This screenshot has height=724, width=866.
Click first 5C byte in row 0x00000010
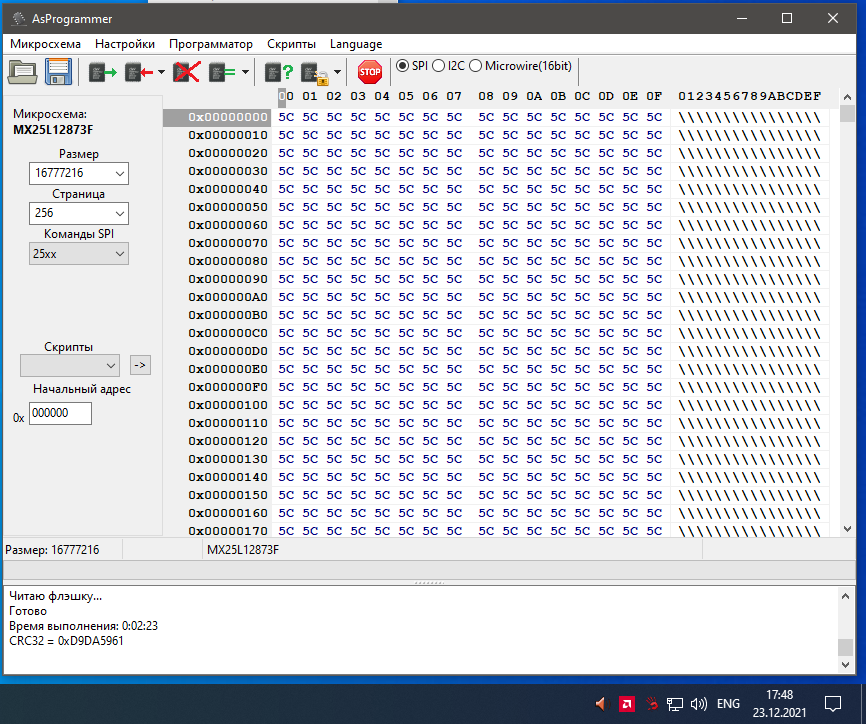tap(286, 135)
